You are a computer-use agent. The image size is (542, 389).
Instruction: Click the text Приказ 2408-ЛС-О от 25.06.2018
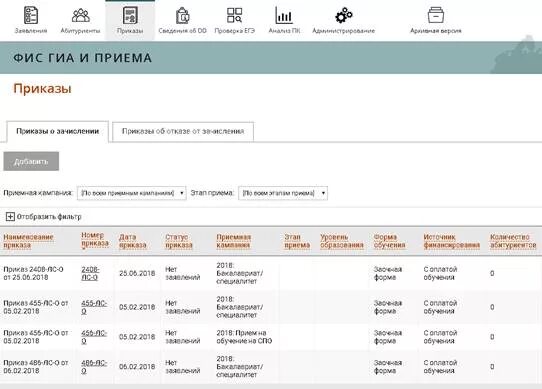point(33,273)
